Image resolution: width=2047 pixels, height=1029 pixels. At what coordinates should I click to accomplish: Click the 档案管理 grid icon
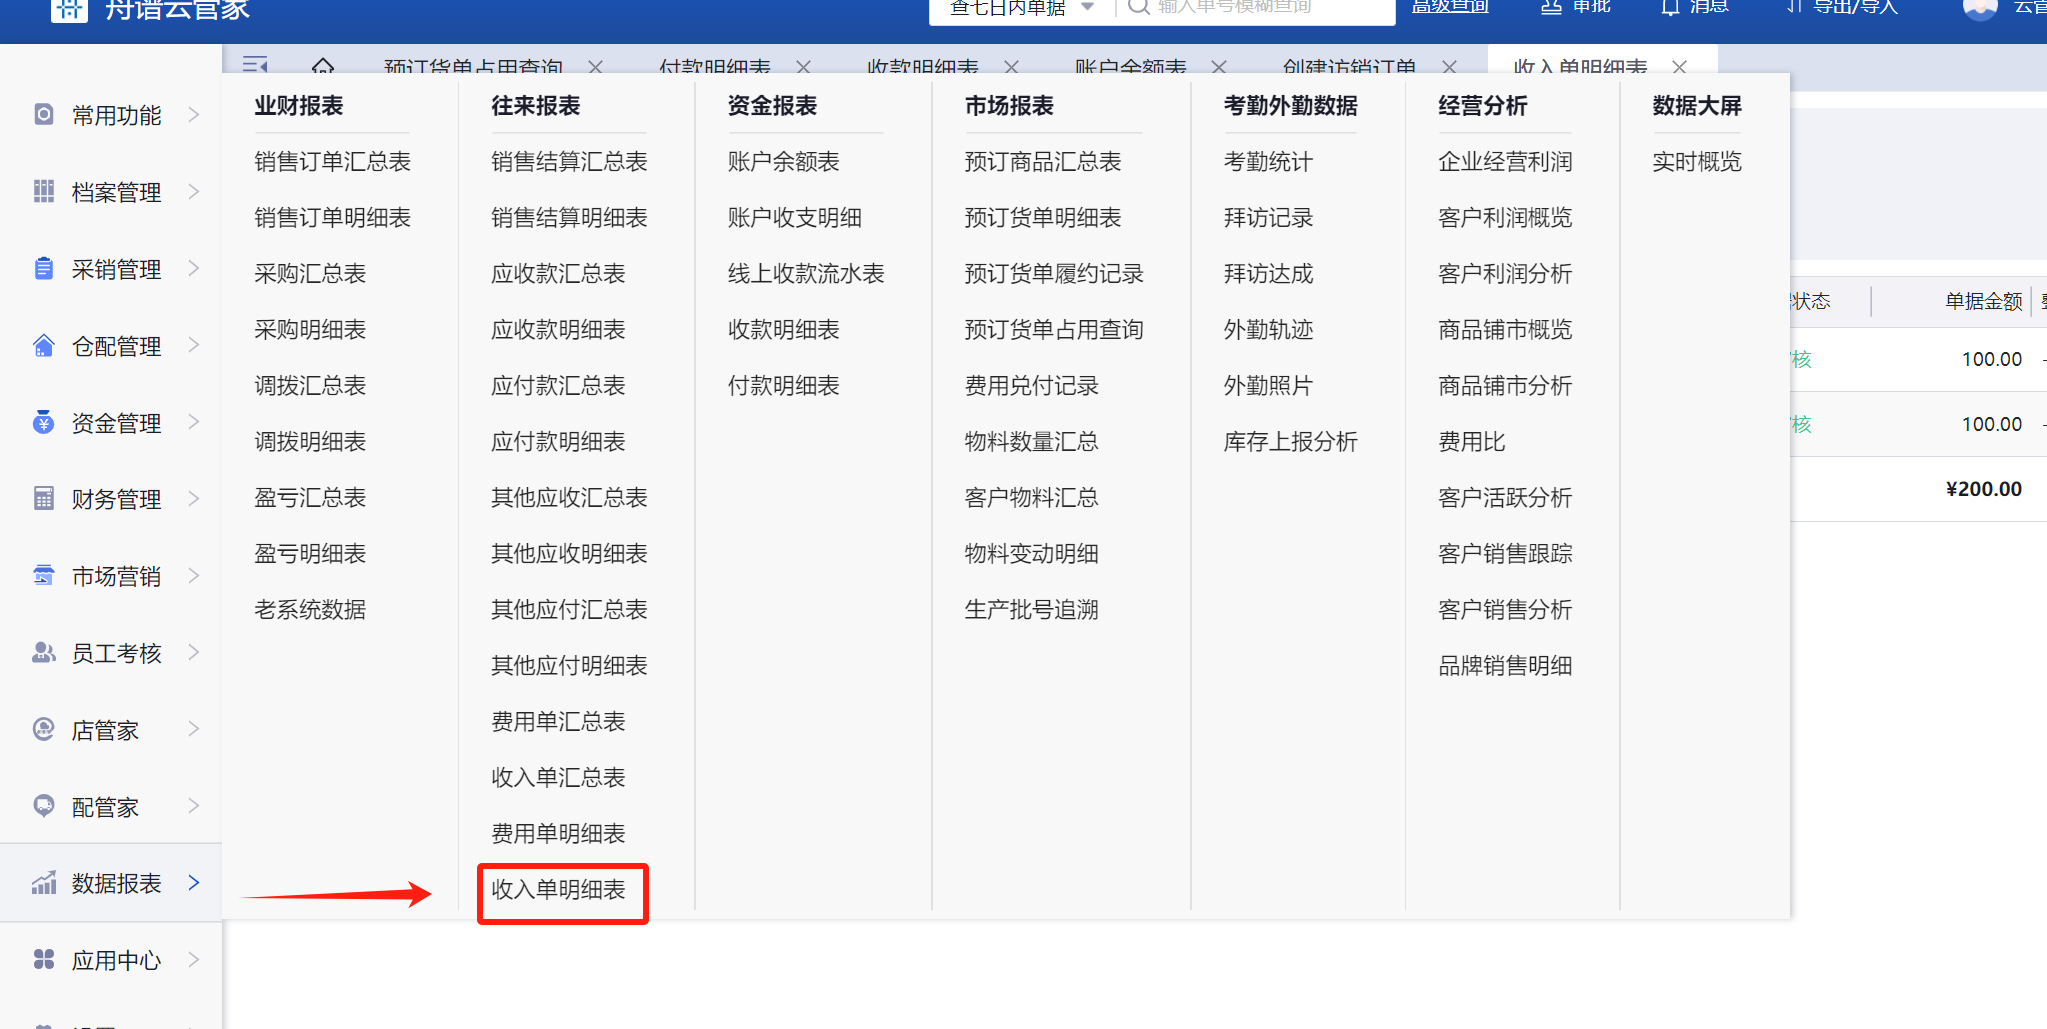(x=44, y=191)
